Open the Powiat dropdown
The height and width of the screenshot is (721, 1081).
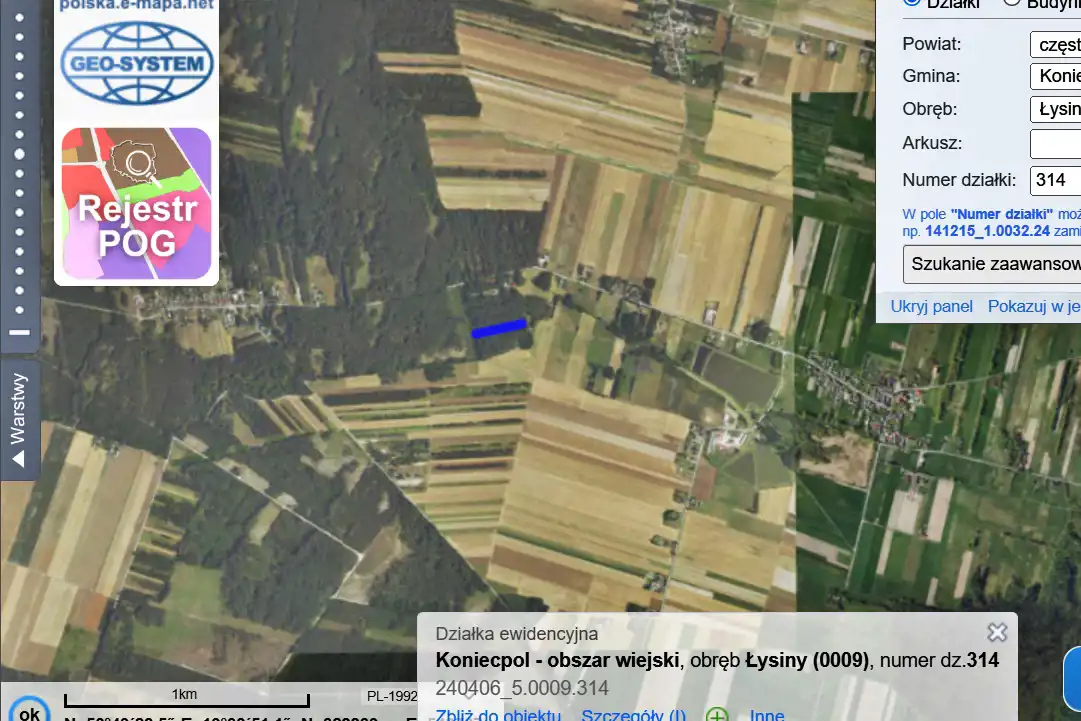[1055, 45]
